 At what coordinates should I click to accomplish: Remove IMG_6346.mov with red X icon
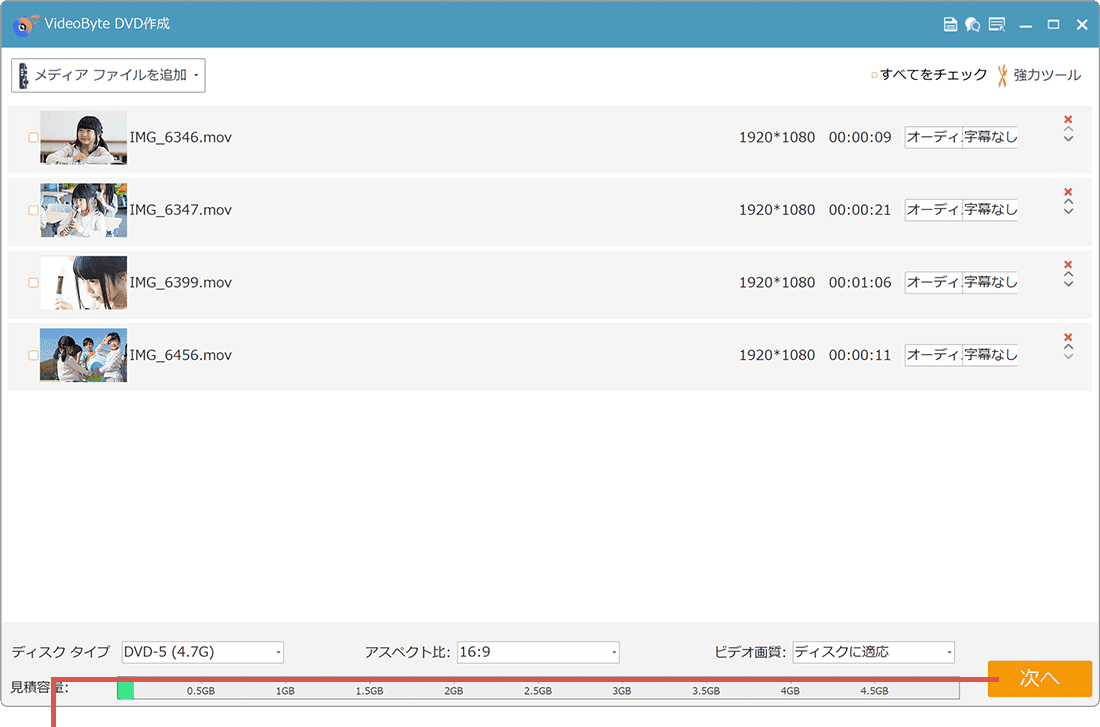coord(1068,119)
